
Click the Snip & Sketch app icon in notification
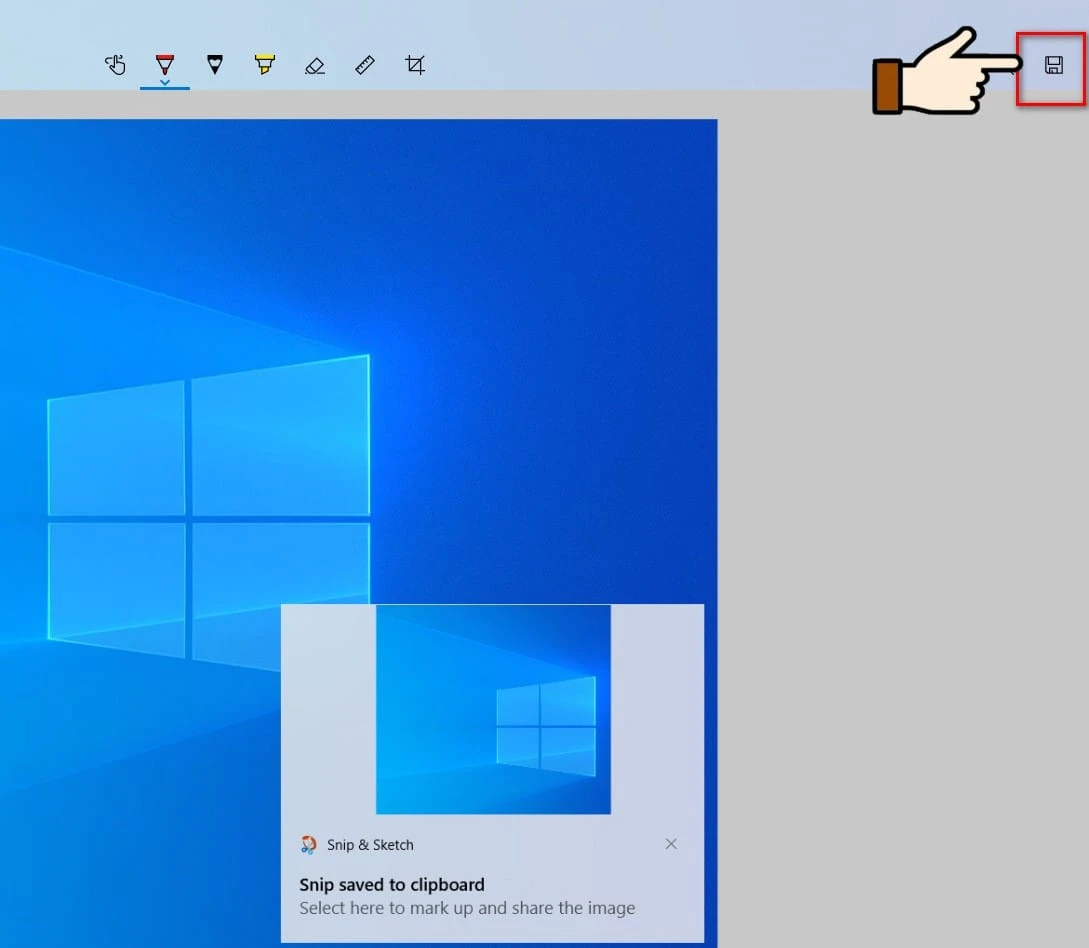309,845
